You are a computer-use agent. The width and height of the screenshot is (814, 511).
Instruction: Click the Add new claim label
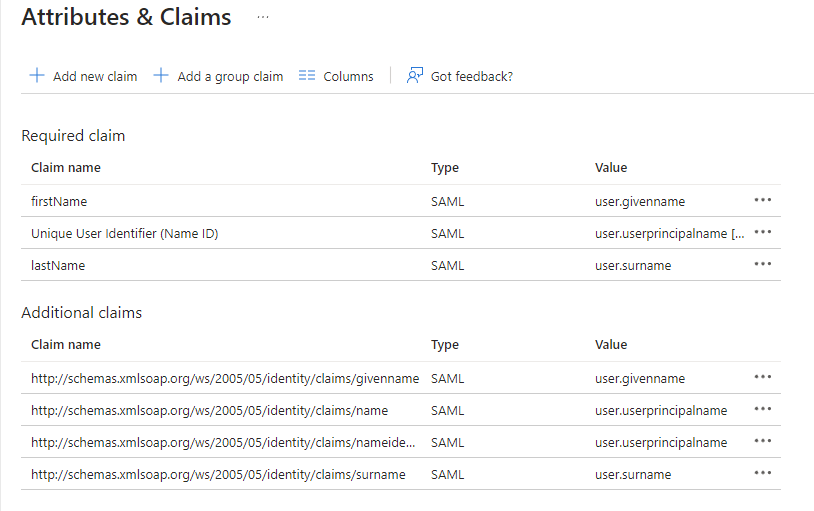click(95, 76)
